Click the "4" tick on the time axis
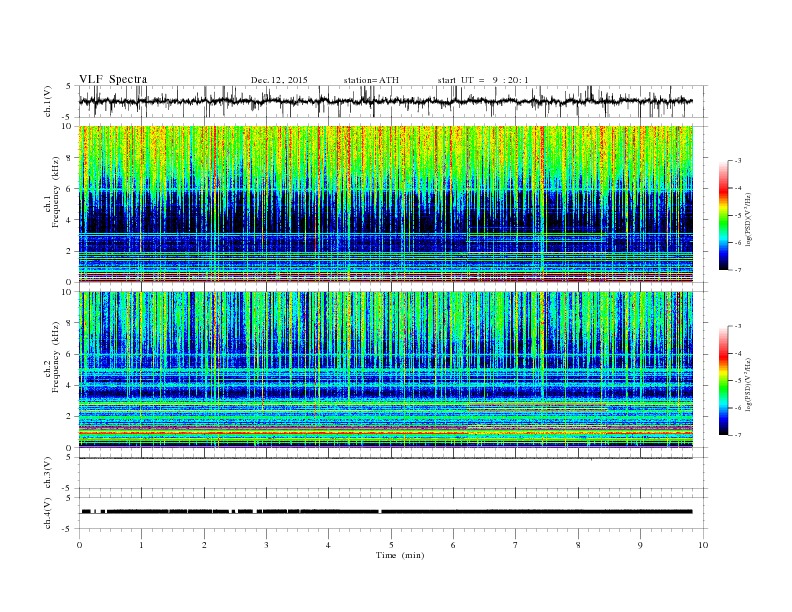This screenshot has width=792, height=612. click(328, 545)
